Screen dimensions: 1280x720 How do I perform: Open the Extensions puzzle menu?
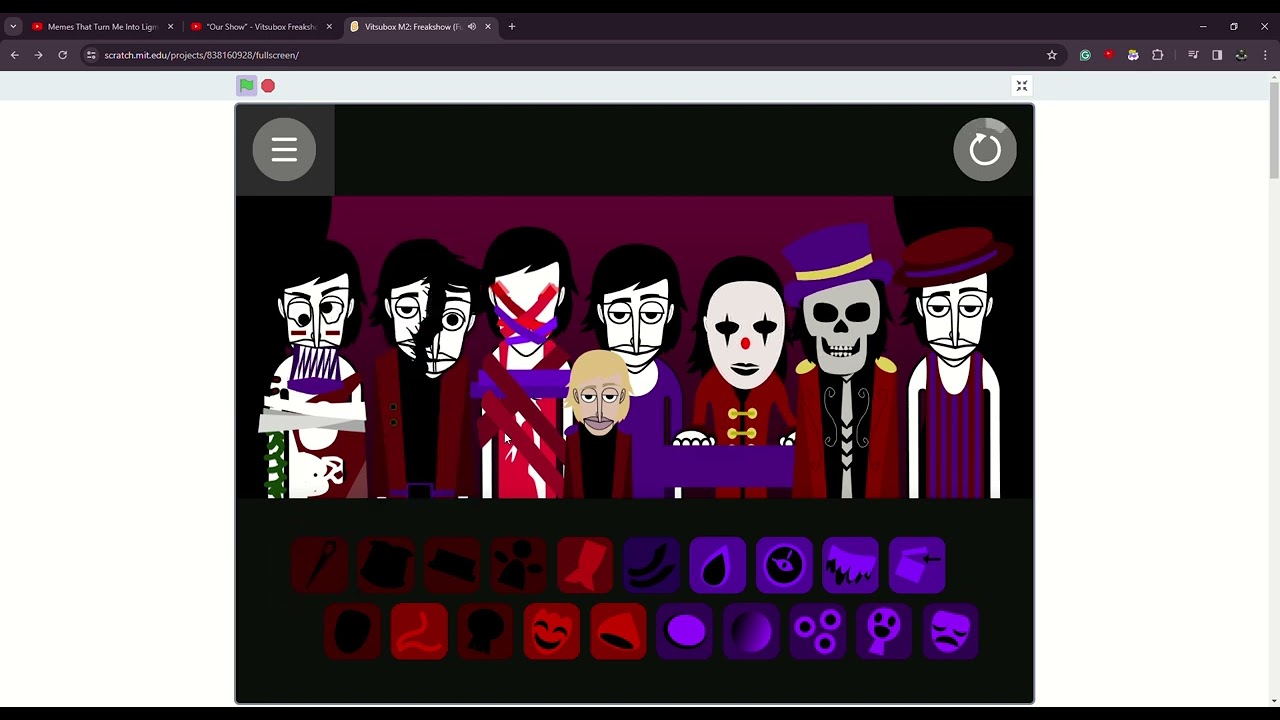coord(1158,55)
